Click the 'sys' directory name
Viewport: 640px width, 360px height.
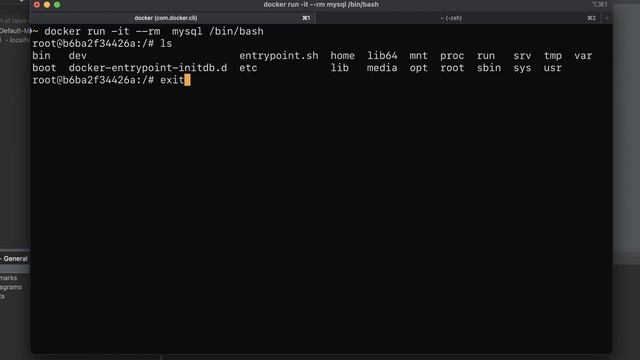[522, 68]
